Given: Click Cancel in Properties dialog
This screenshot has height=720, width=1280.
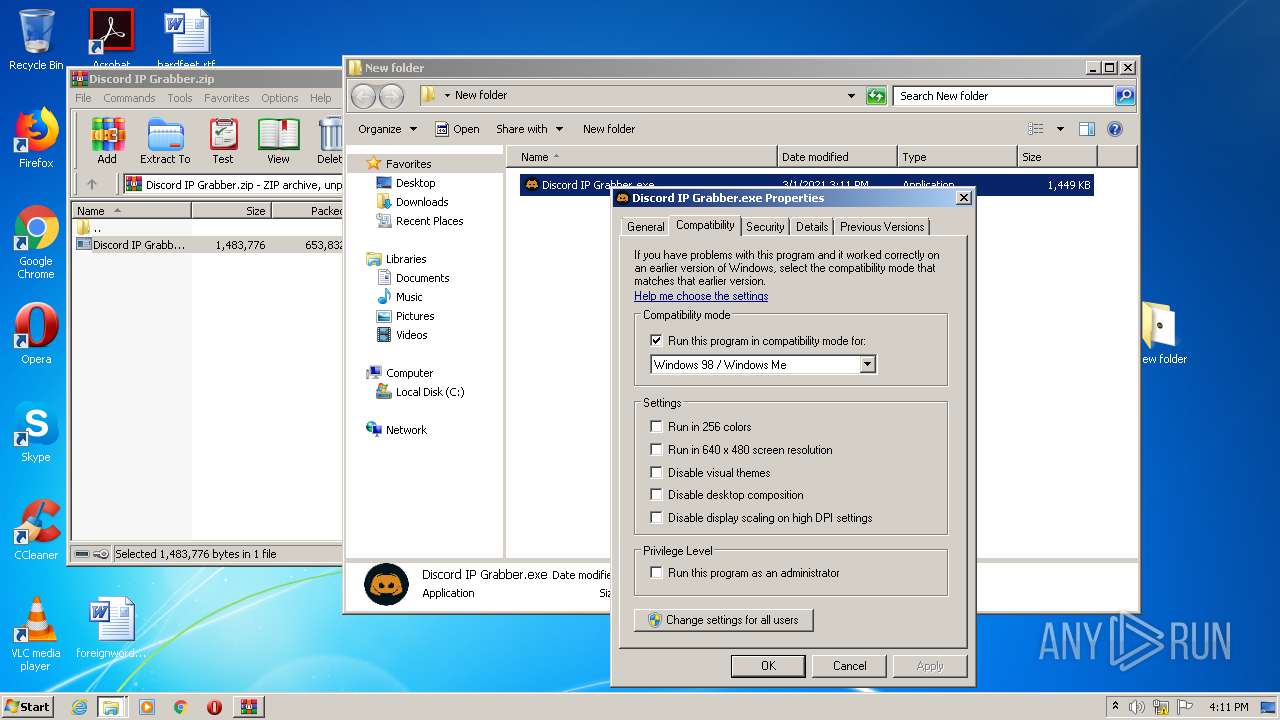Looking at the screenshot, I should 850,666.
